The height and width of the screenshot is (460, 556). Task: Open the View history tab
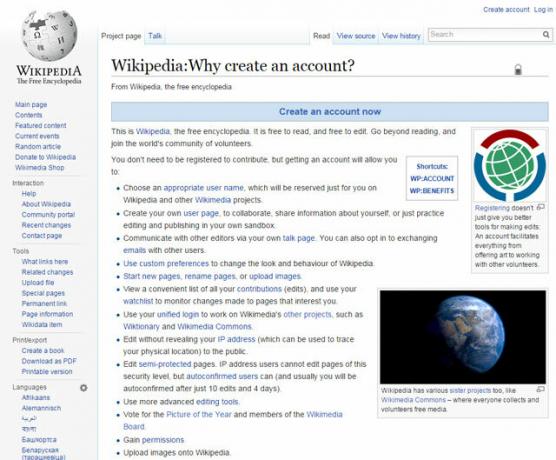(401, 36)
